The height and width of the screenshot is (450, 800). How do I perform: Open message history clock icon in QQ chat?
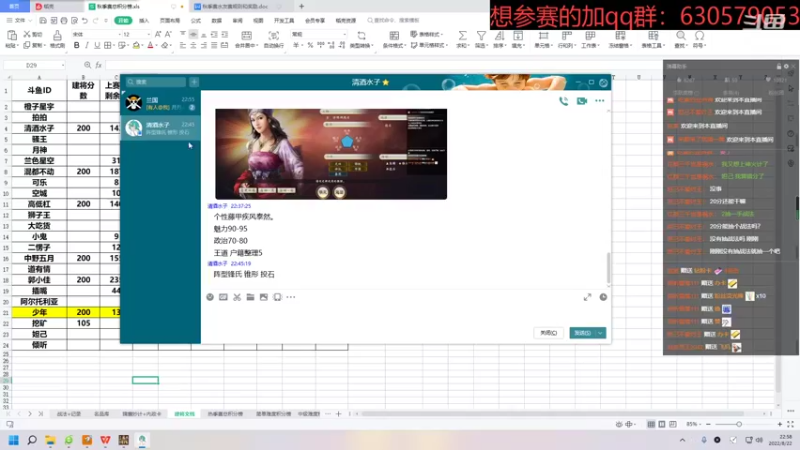tap(603, 297)
